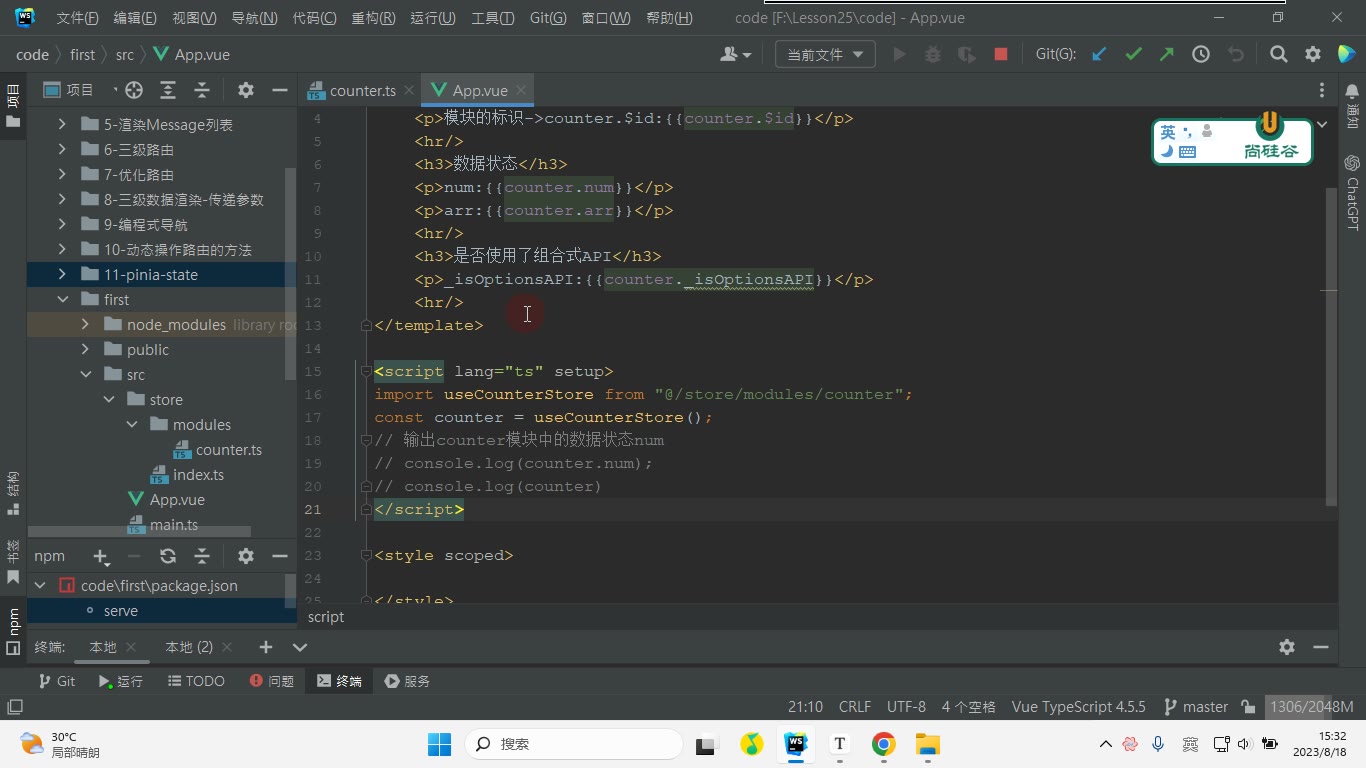This screenshot has height=768, width=1366.
Task: Open terminal tabs dropdown chevron
Action: [x=299, y=647]
